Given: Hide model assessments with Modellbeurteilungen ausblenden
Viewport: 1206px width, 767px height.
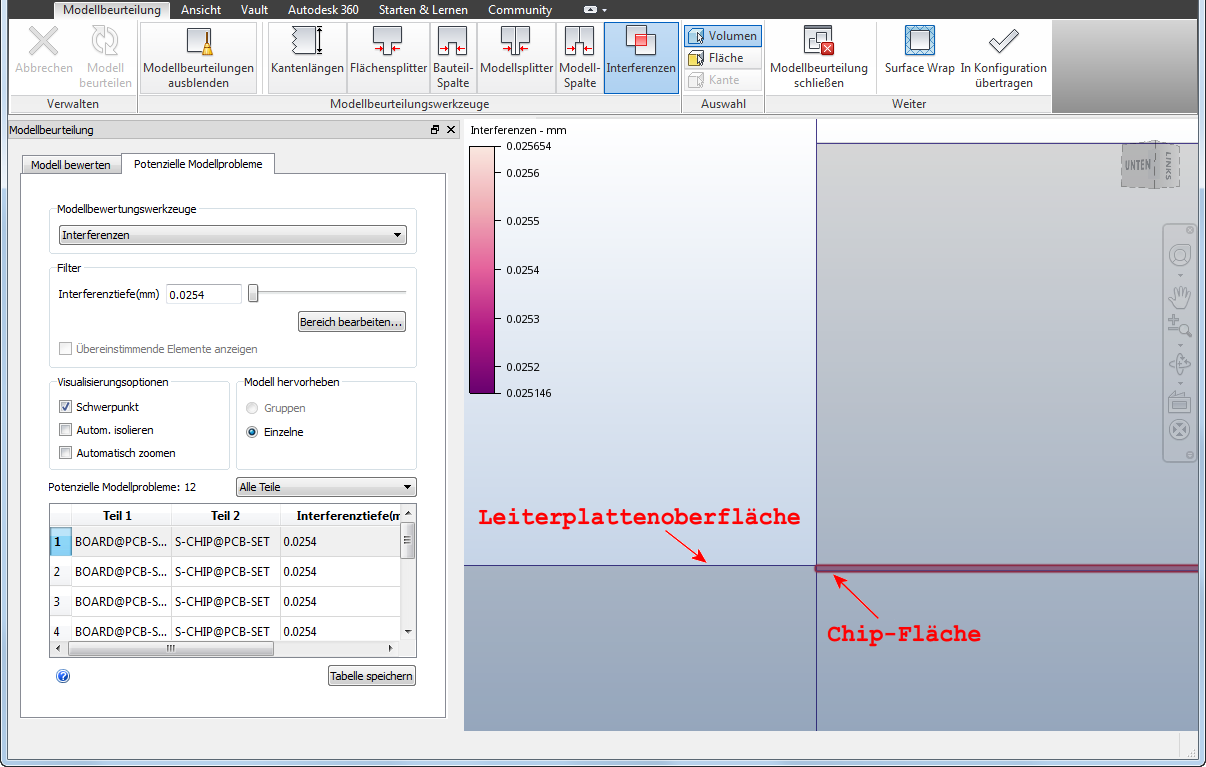Looking at the screenshot, I should click(x=198, y=57).
